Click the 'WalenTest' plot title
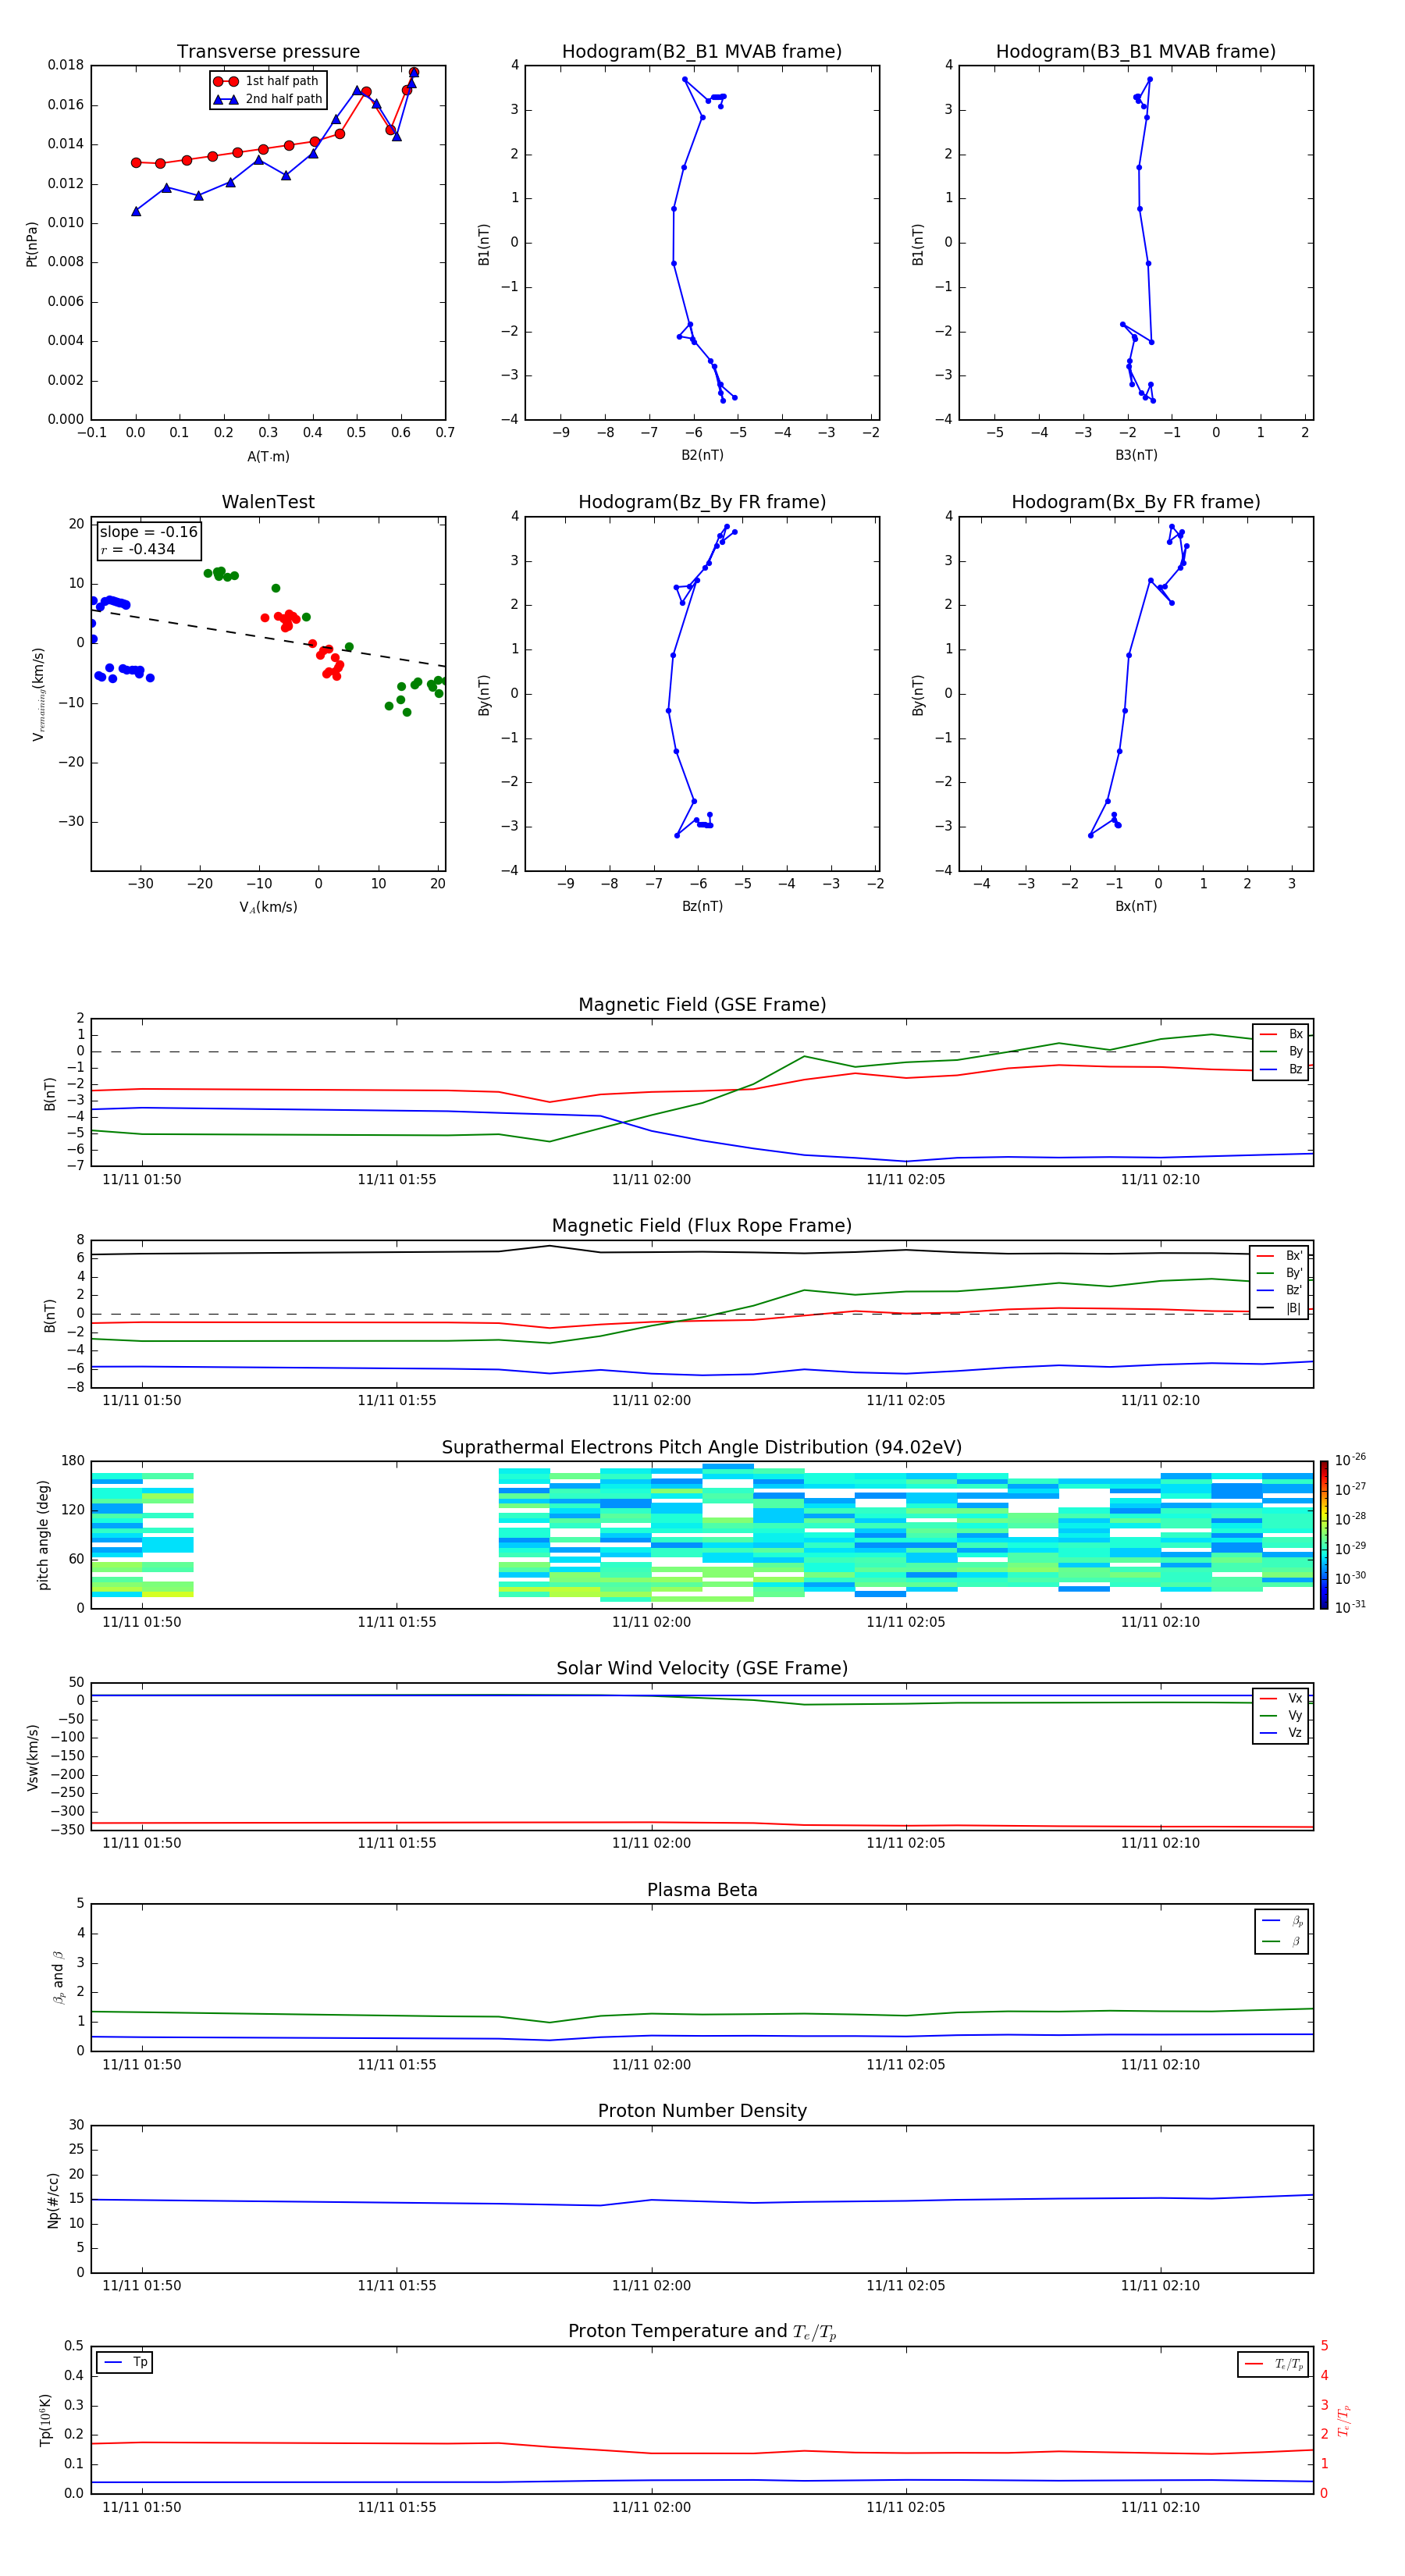This screenshot has height=2576, width=1405. coord(268,502)
